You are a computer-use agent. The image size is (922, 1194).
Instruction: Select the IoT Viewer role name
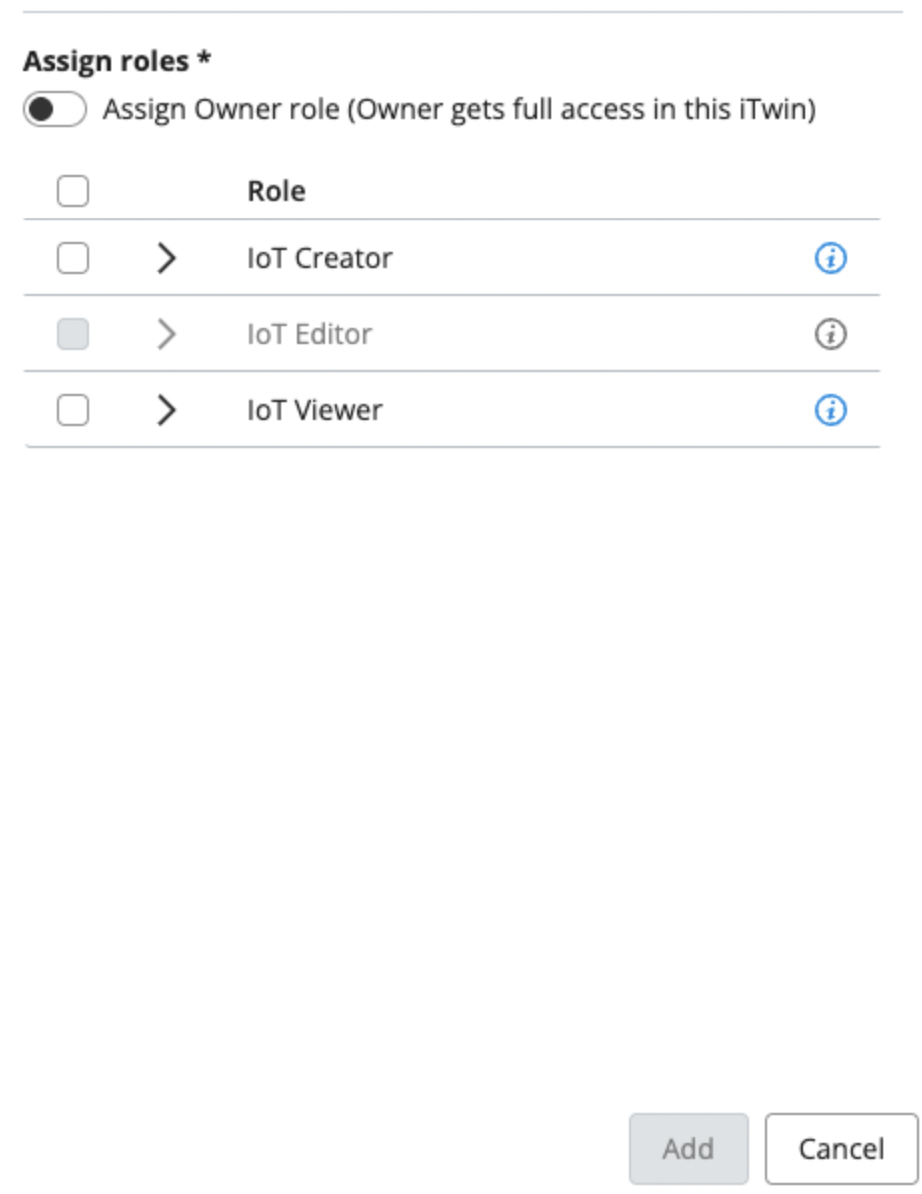[x=315, y=410]
